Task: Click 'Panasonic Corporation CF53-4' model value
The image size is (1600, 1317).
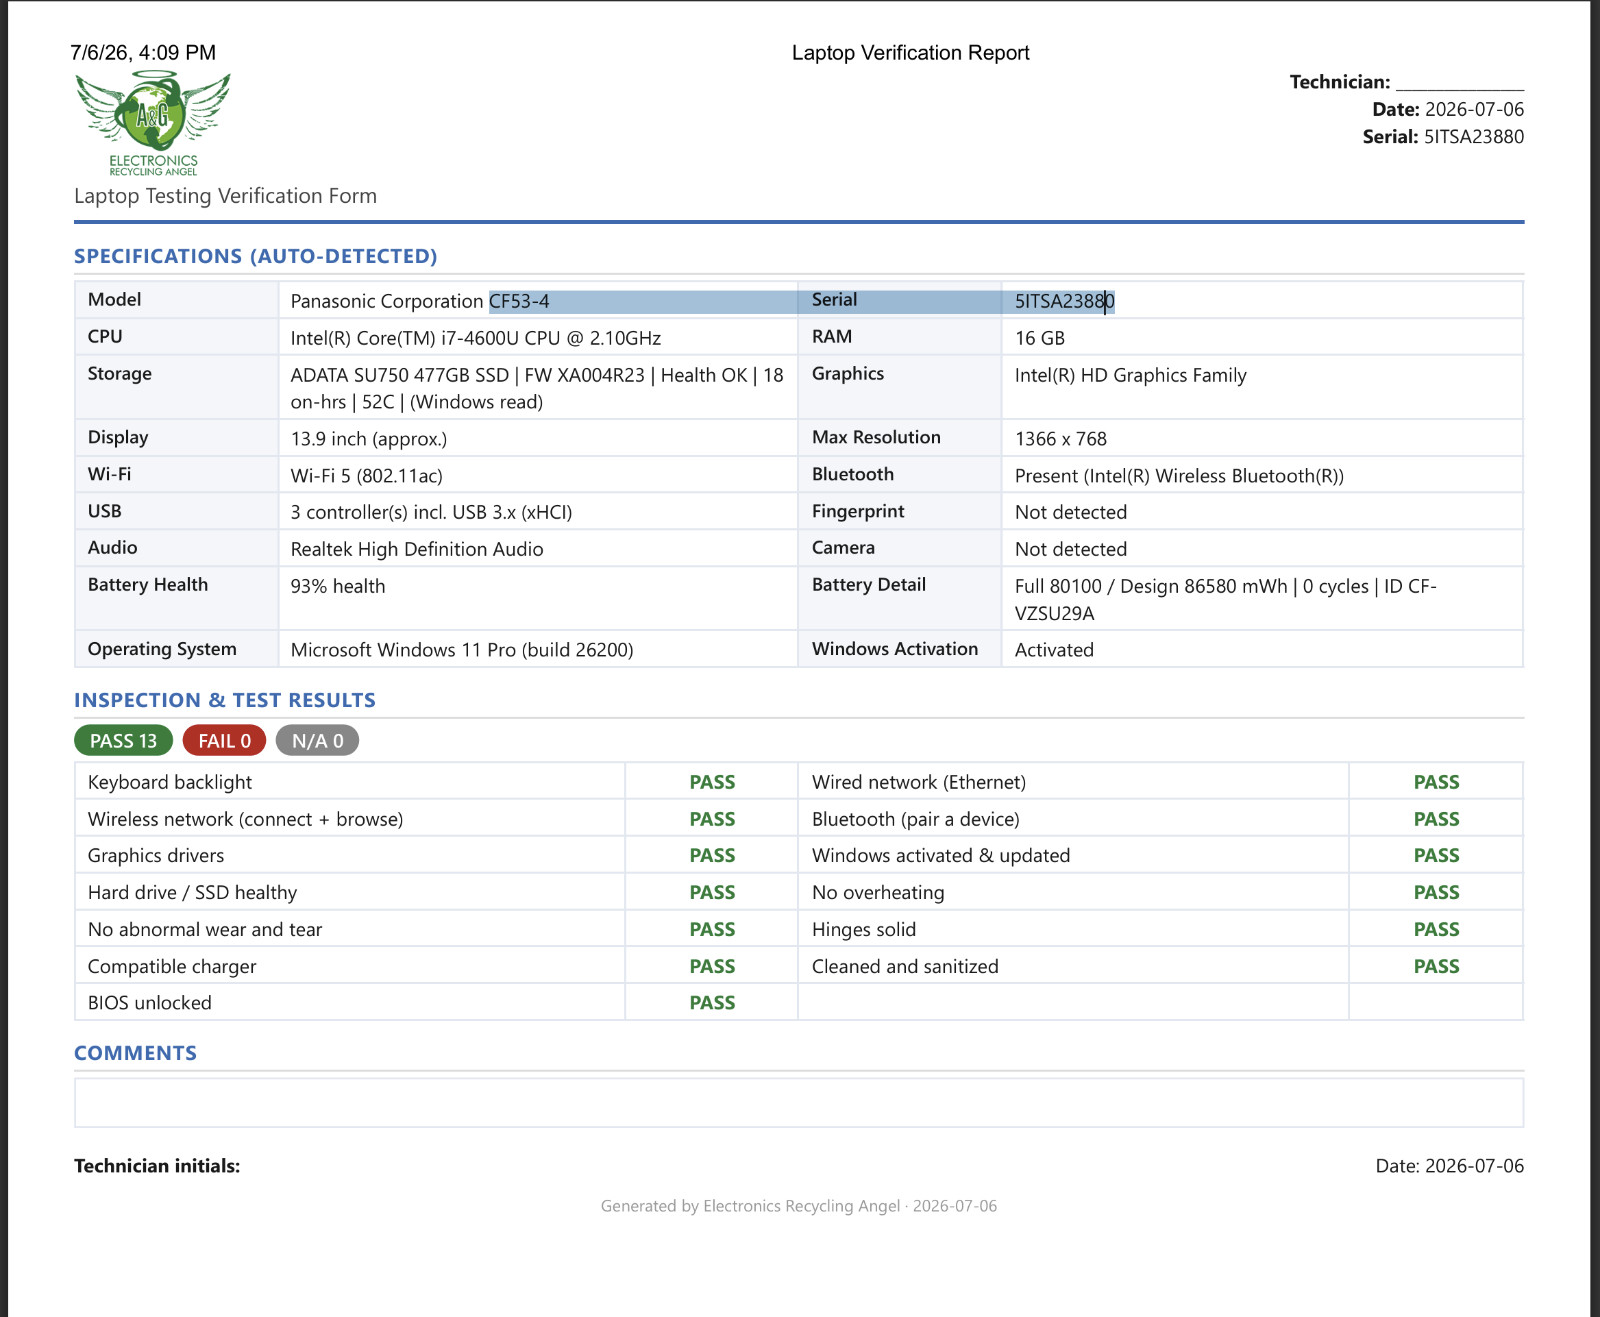Action: click(420, 301)
